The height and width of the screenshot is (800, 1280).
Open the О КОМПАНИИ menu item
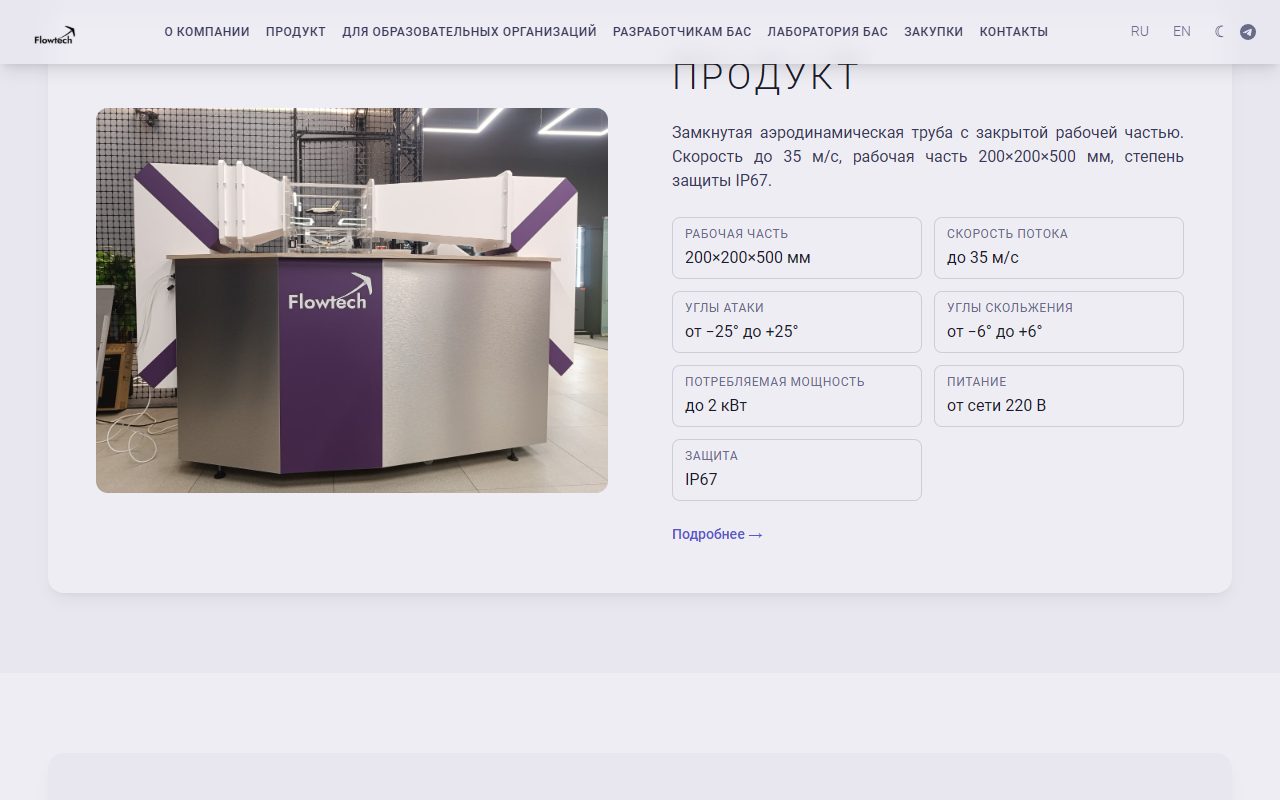point(207,31)
